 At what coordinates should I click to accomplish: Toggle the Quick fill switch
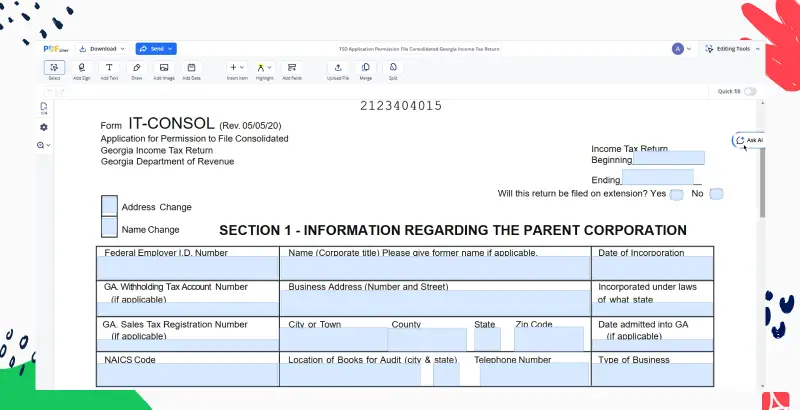(750, 91)
